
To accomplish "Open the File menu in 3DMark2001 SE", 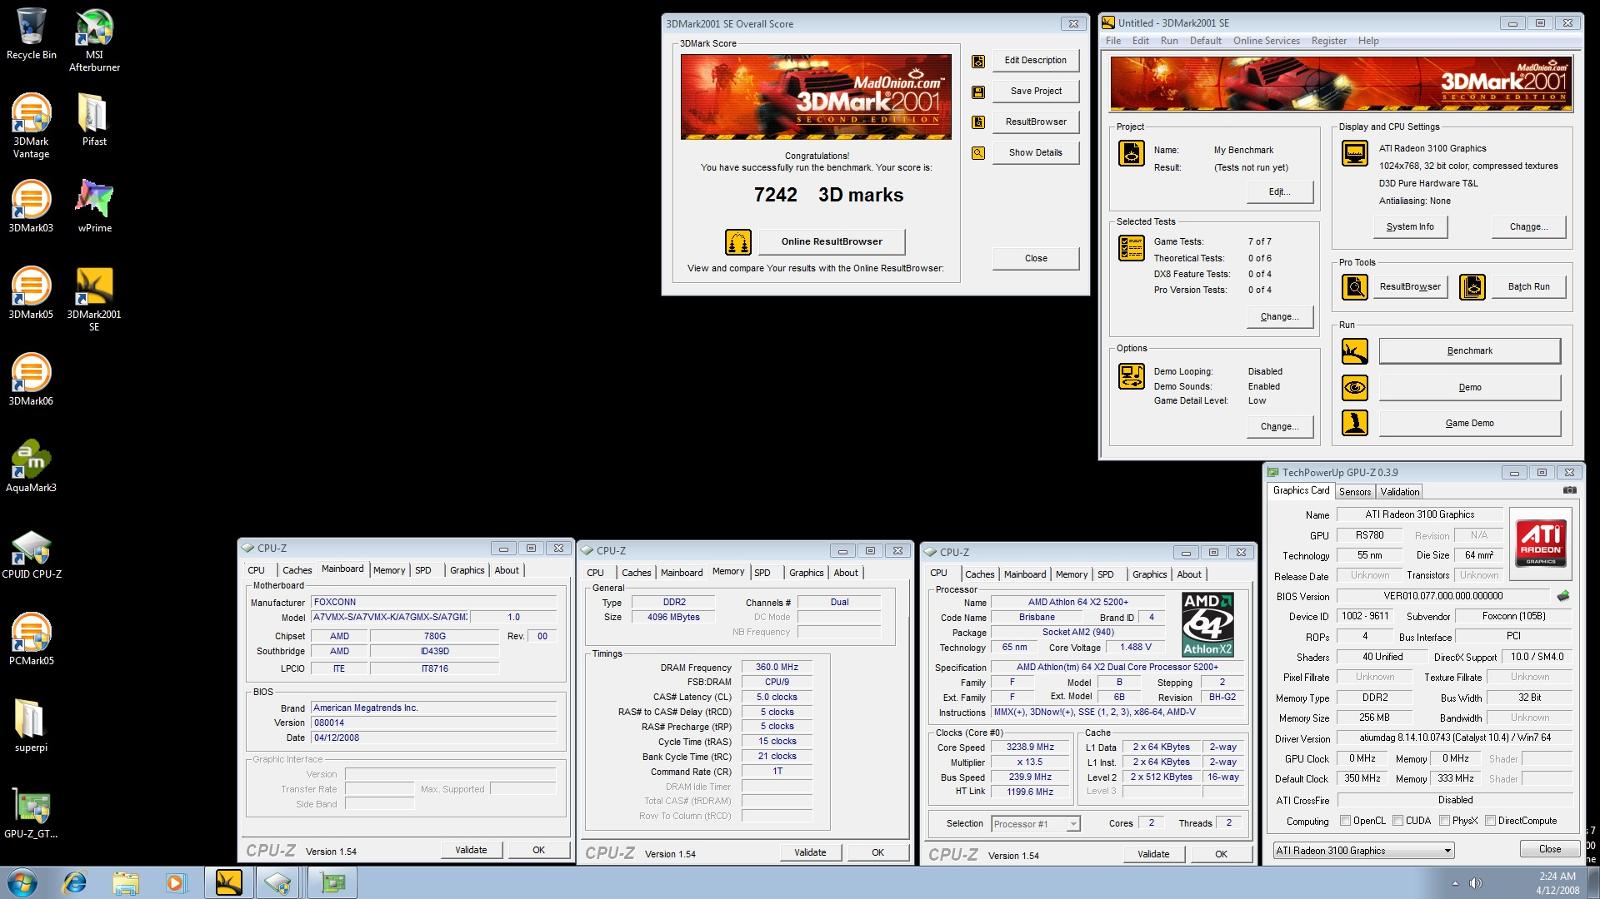I will click(1113, 41).
